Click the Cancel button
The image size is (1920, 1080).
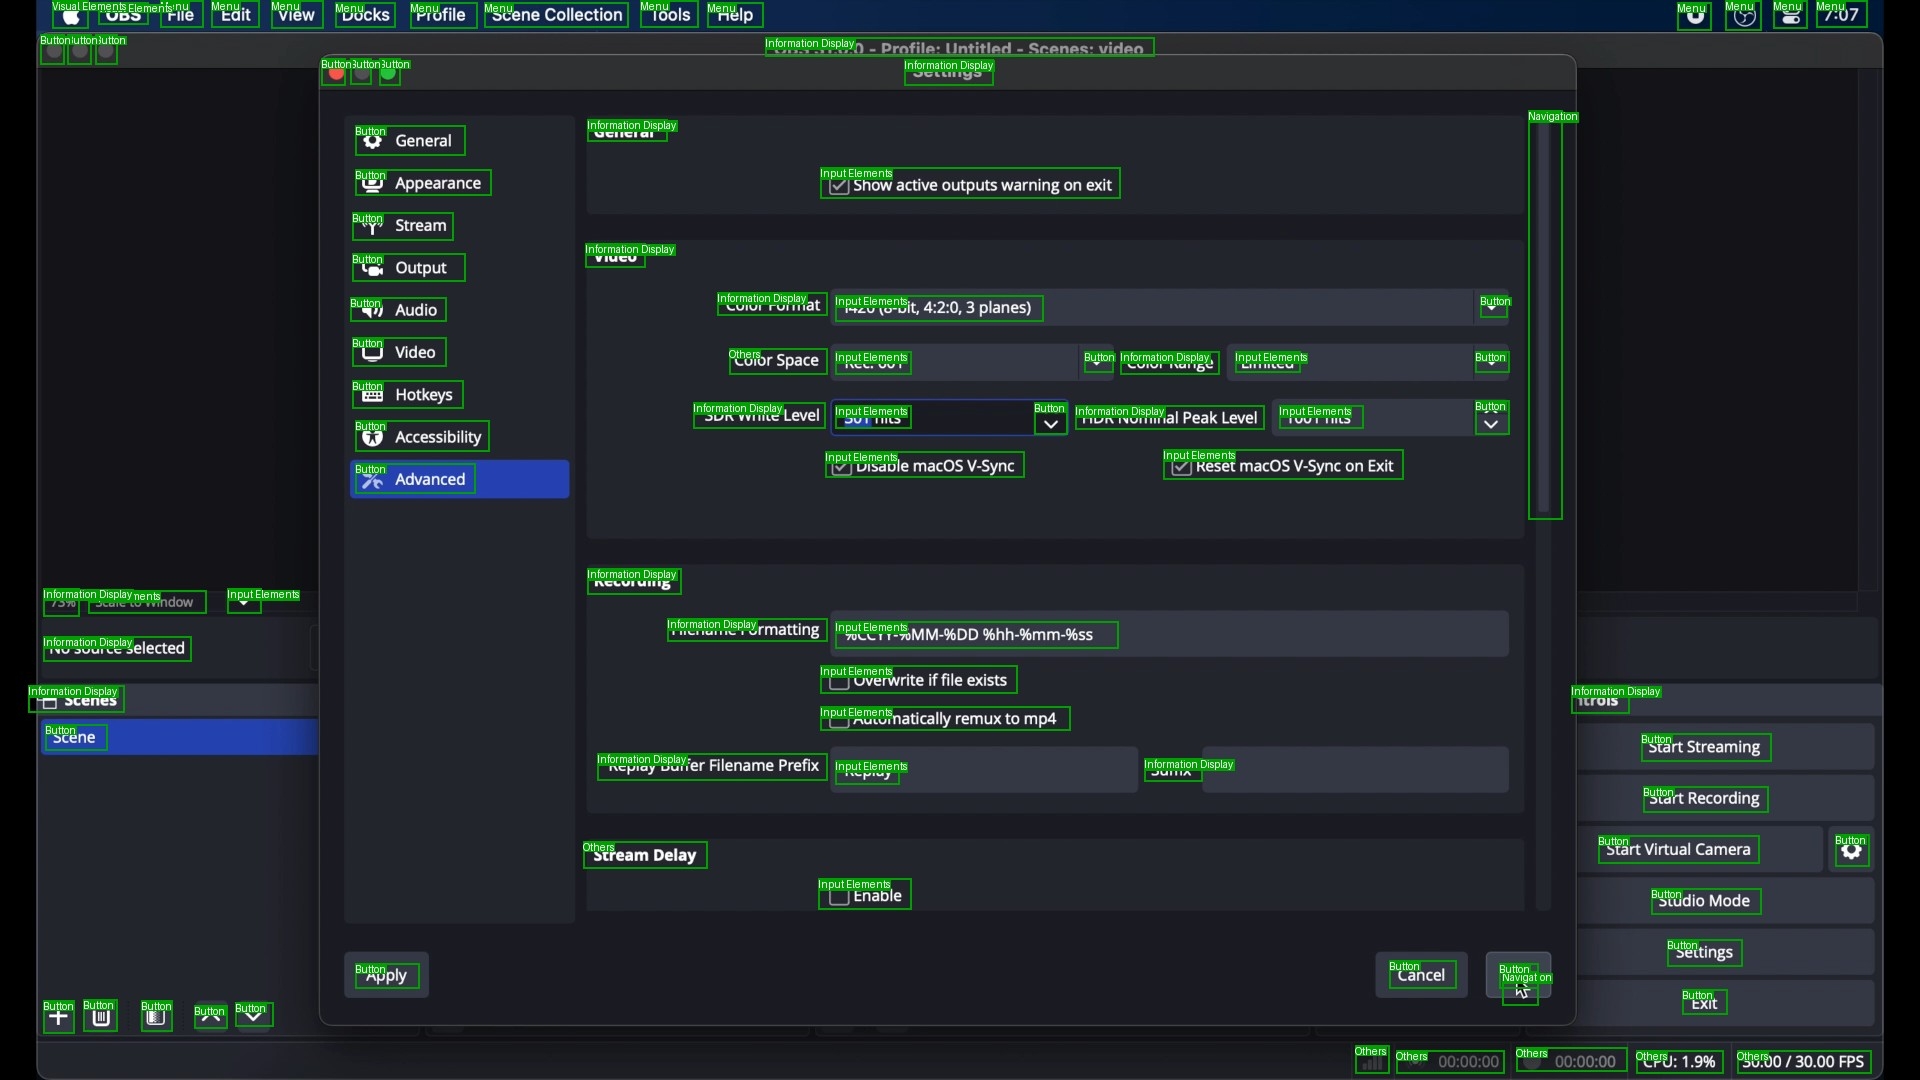(1422, 976)
